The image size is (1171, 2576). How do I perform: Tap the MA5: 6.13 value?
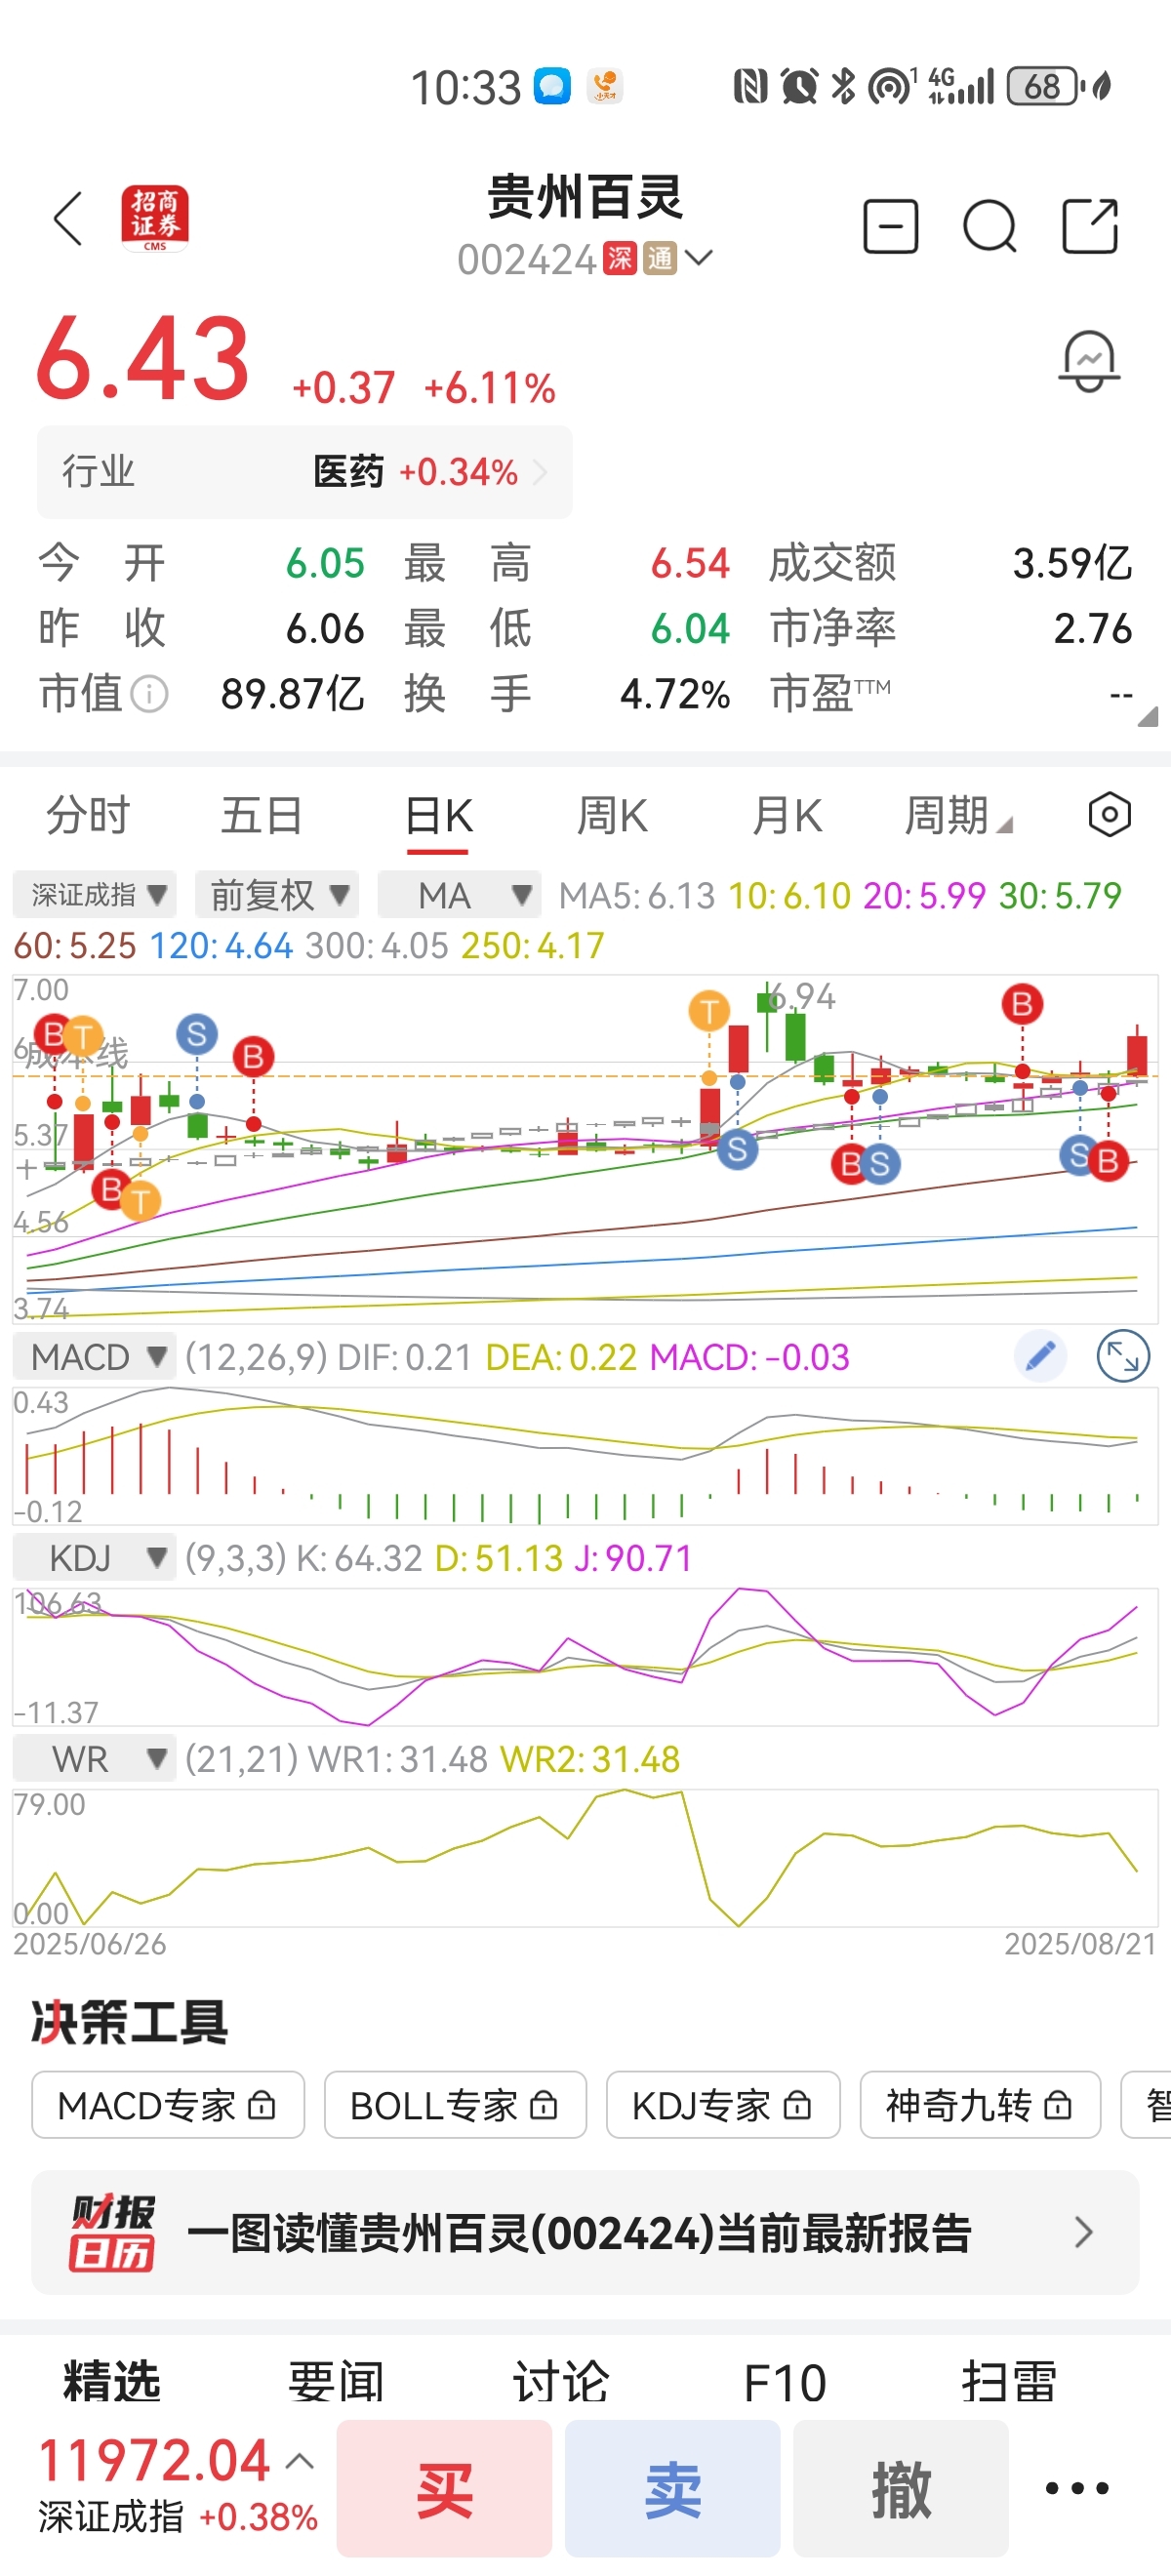pyautogui.click(x=636, y=895)
